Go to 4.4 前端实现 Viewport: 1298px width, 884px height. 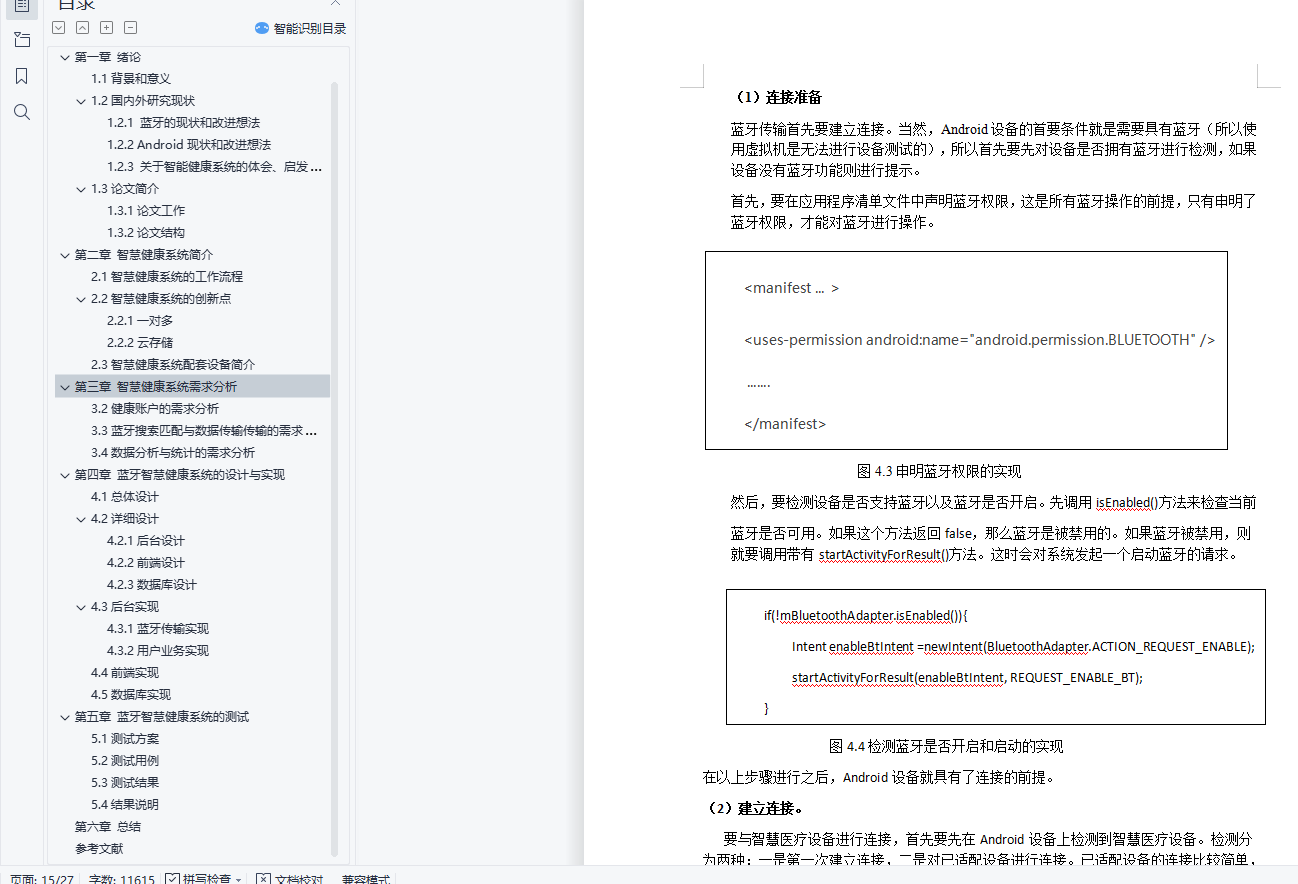(125, 673)
